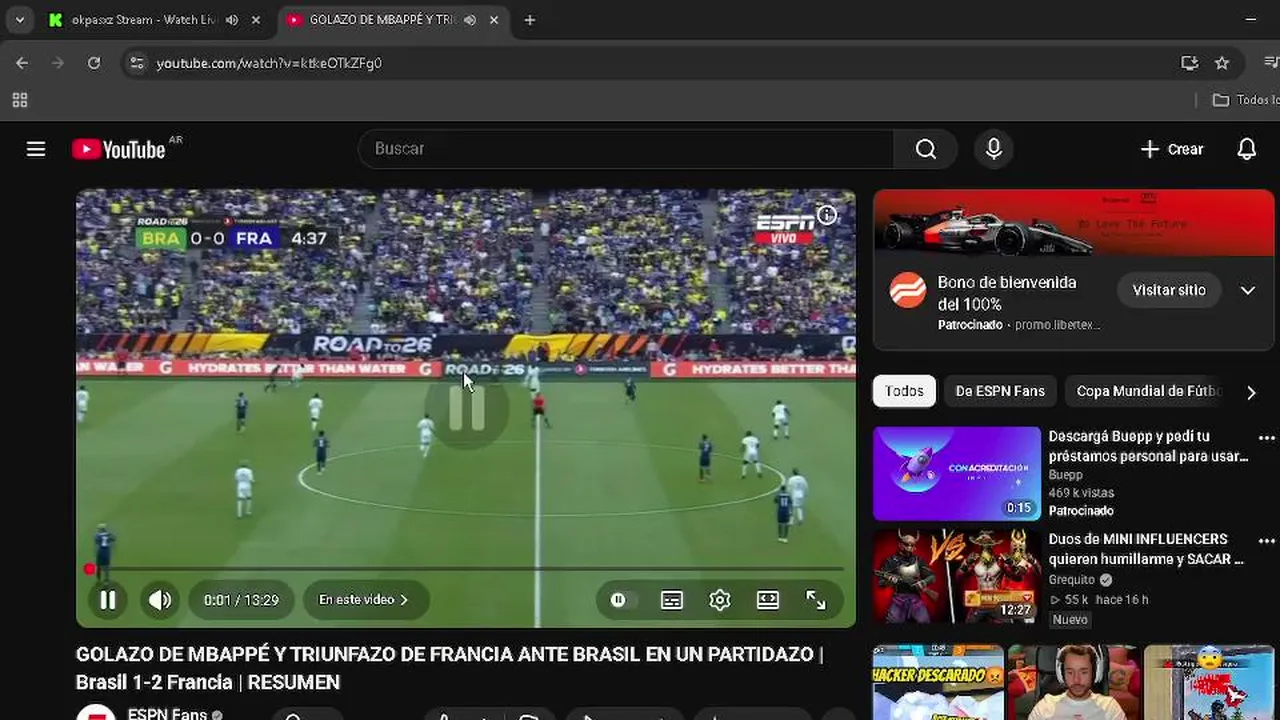1280x720 pixels.
Task: Open a new browser tab
Action: tap(530, 20)
